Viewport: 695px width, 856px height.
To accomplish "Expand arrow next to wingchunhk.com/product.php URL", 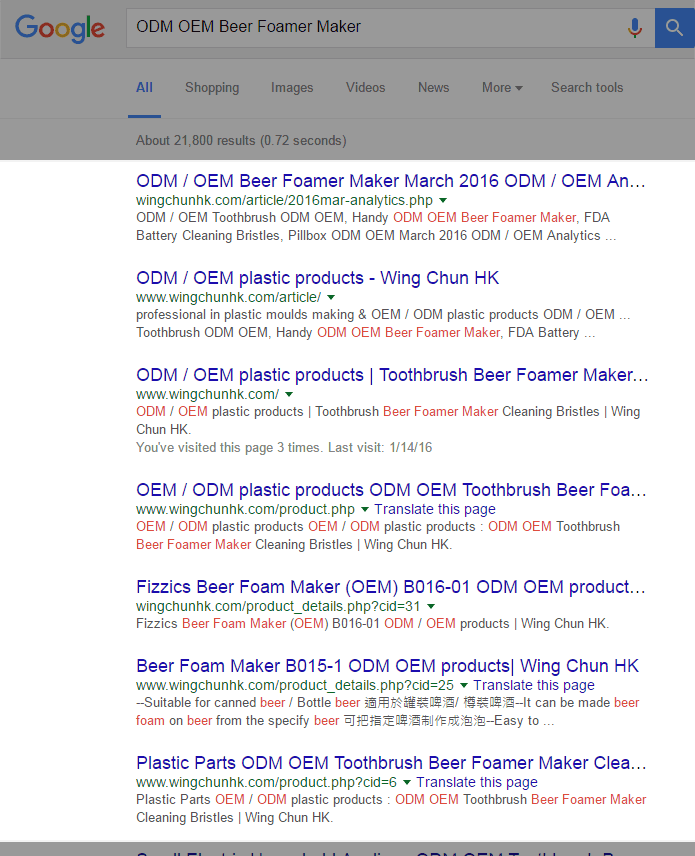I will pos(365,509).
